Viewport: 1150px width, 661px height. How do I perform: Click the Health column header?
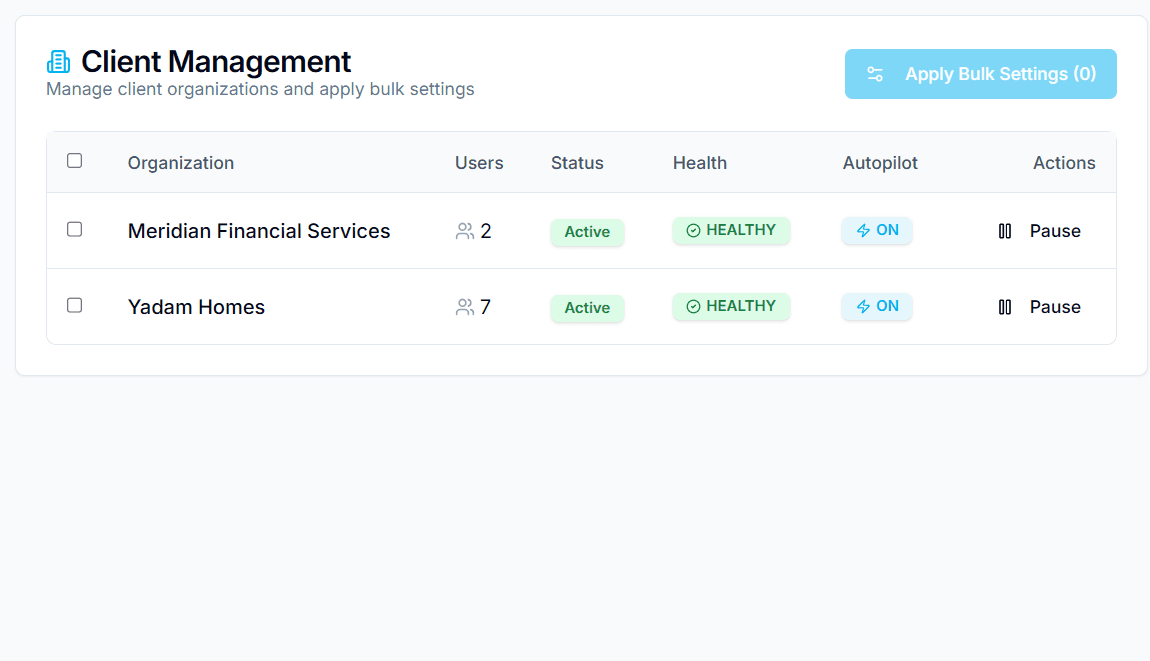[x=699, y=162]
